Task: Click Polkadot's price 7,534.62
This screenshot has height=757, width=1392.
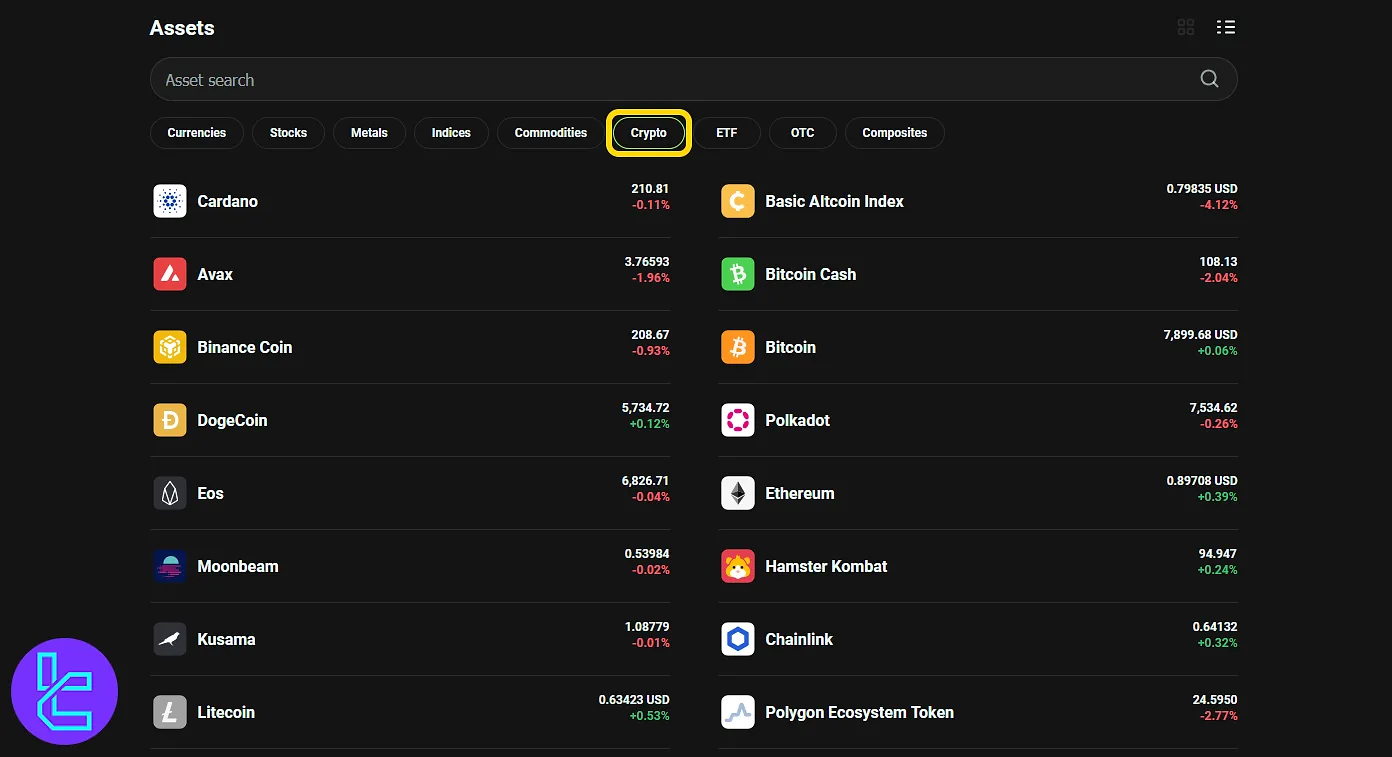Action: click(x=1213, y=407)
